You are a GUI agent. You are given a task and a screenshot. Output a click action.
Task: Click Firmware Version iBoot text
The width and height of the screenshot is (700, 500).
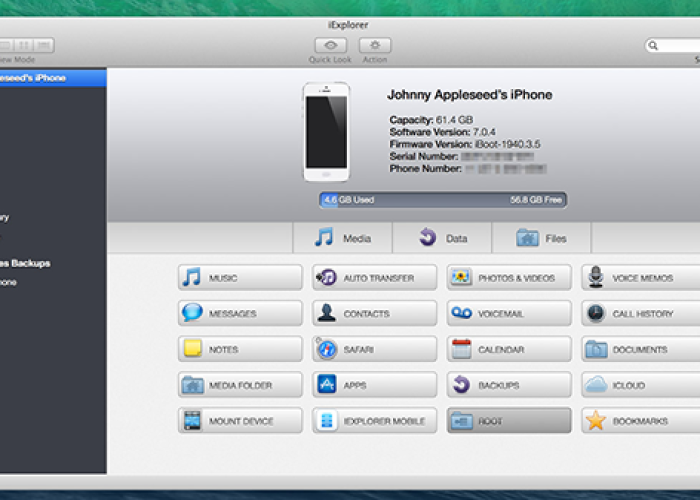point(465,144)
